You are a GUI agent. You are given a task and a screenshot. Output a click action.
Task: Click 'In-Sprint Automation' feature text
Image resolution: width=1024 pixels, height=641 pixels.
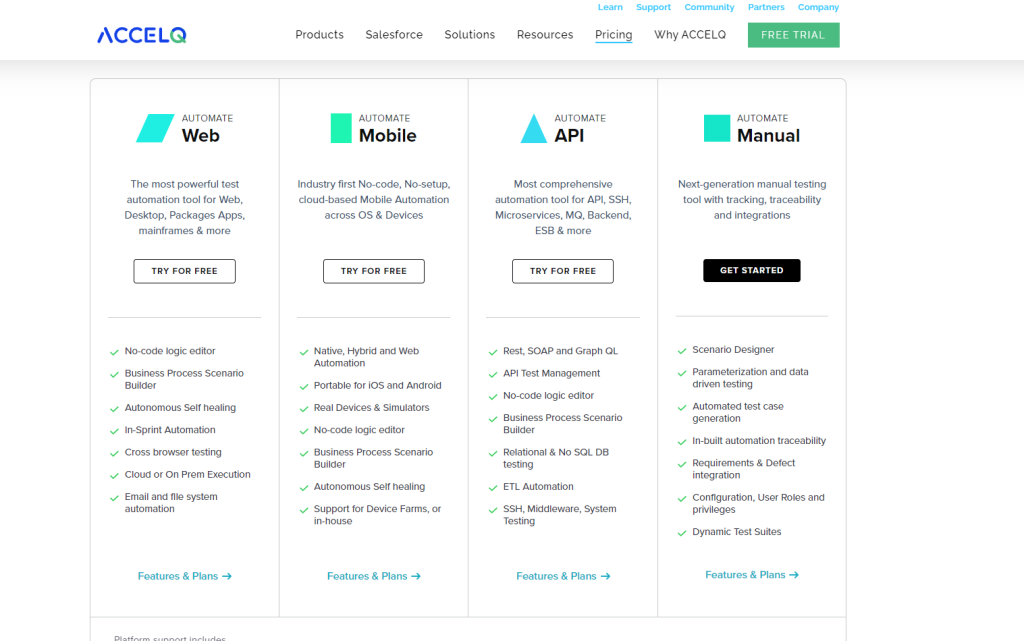click(170, 430)
